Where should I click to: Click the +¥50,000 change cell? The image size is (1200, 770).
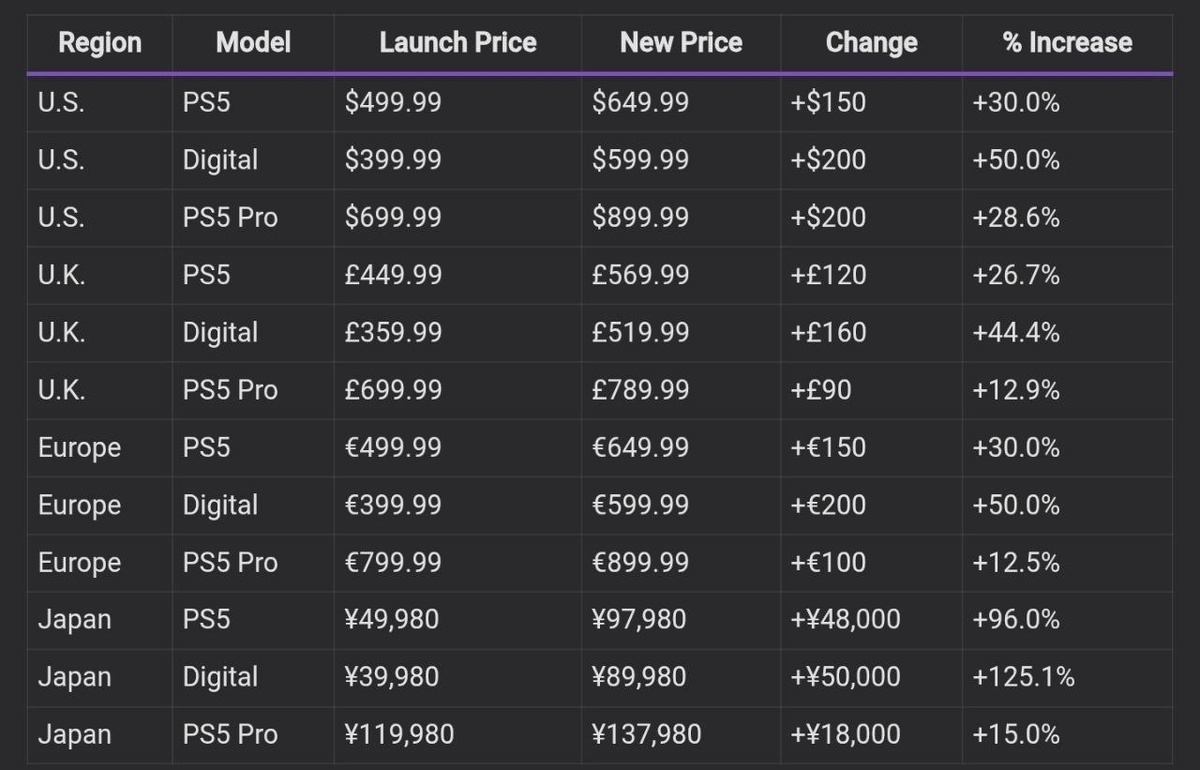click(845, 677)
